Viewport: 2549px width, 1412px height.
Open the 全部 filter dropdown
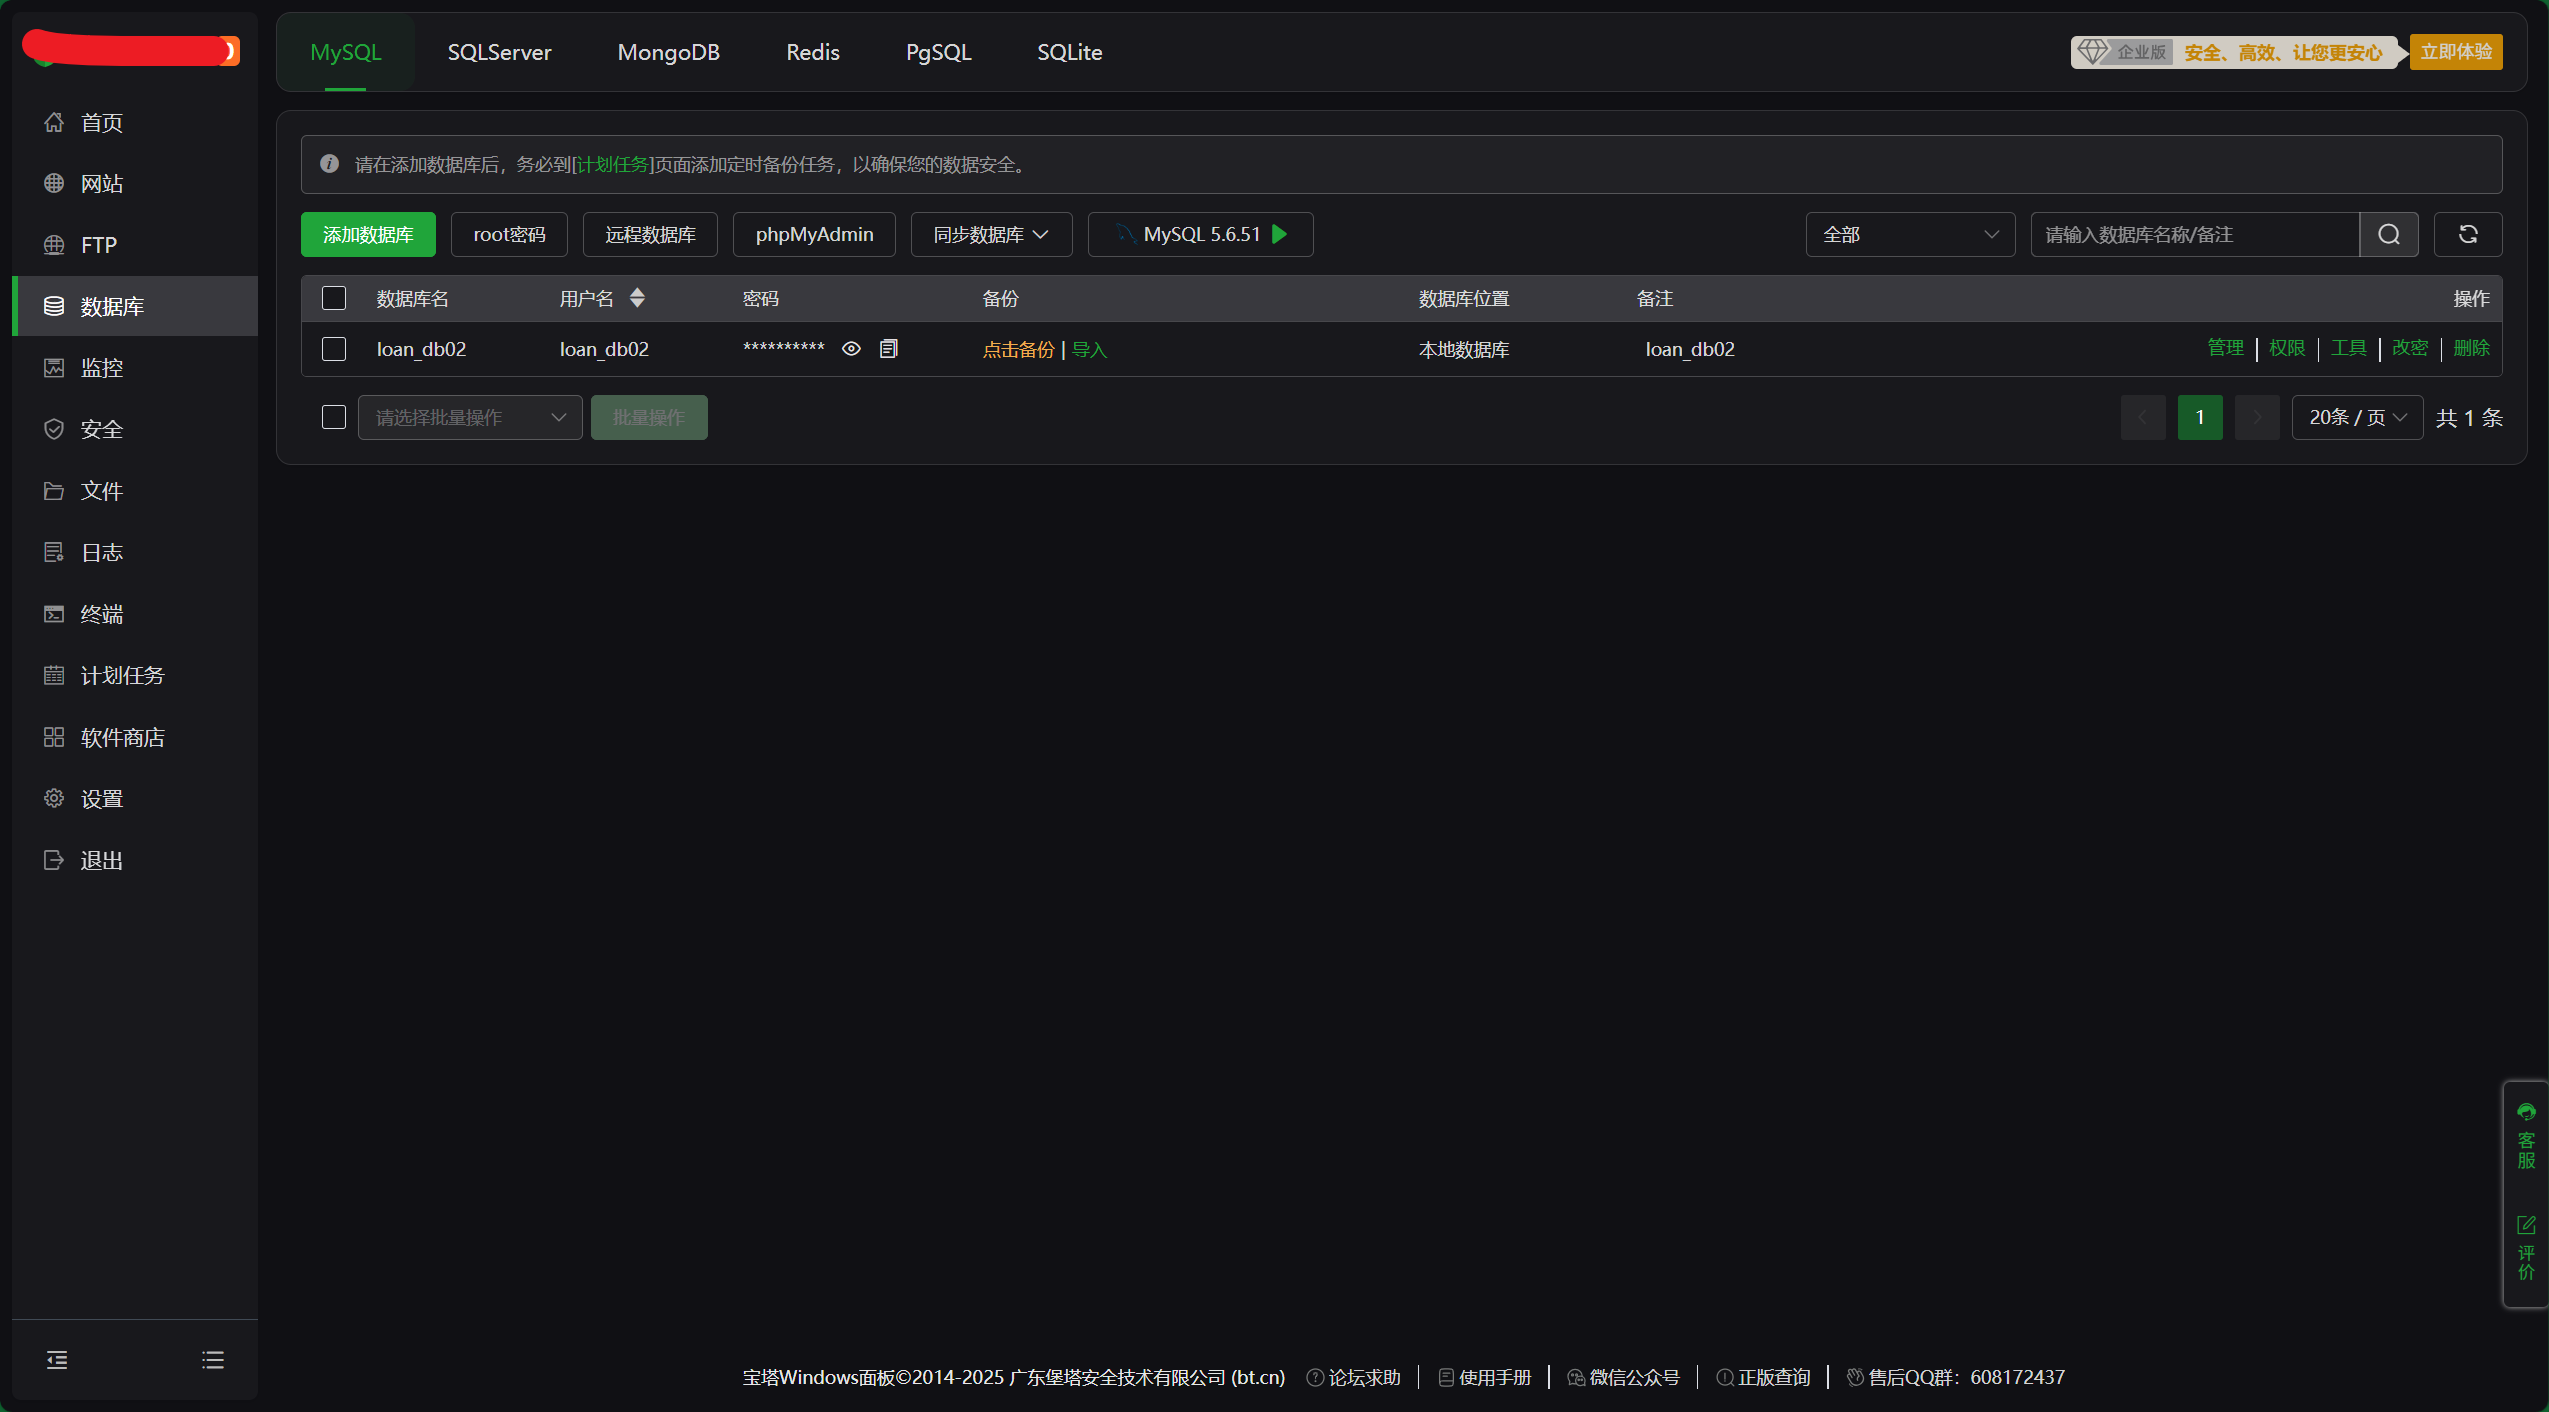pos(1909,234)
